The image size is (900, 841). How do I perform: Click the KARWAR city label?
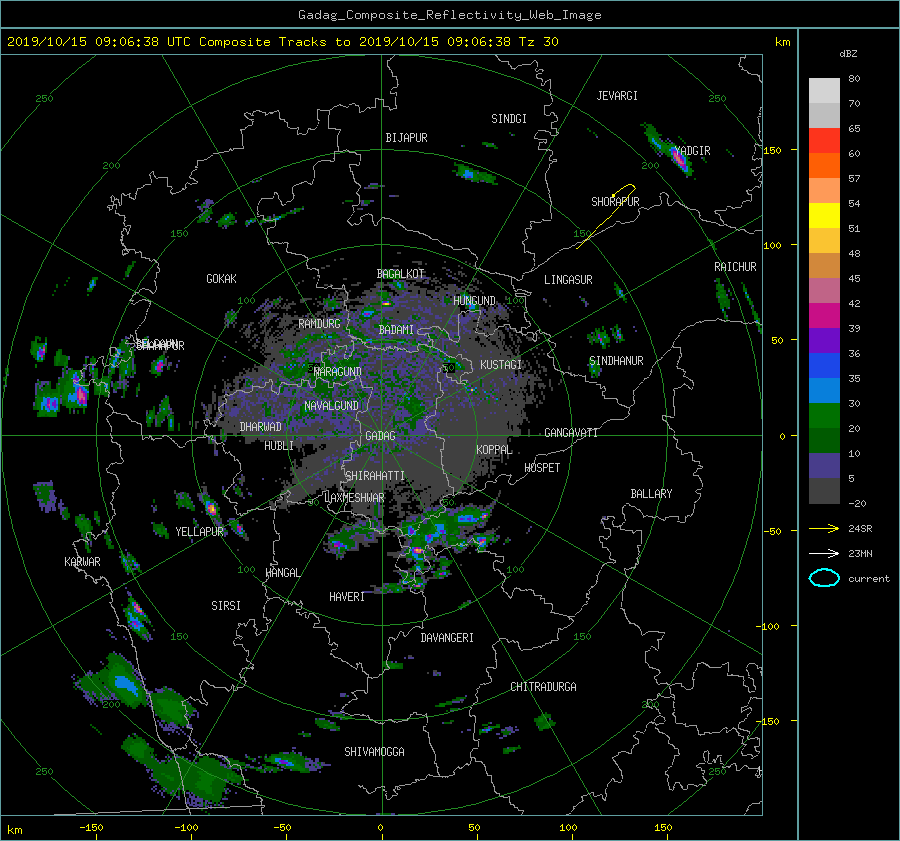82,562
